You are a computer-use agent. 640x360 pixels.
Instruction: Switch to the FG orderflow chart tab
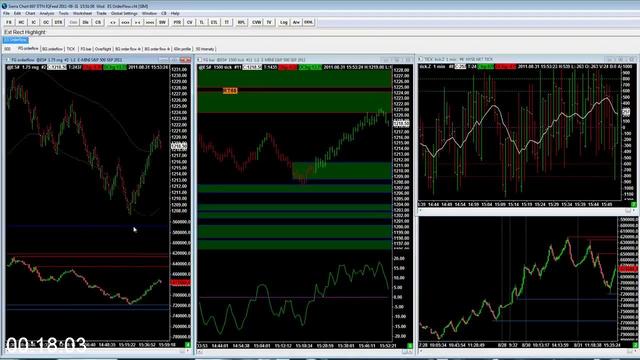pos(28,49)
